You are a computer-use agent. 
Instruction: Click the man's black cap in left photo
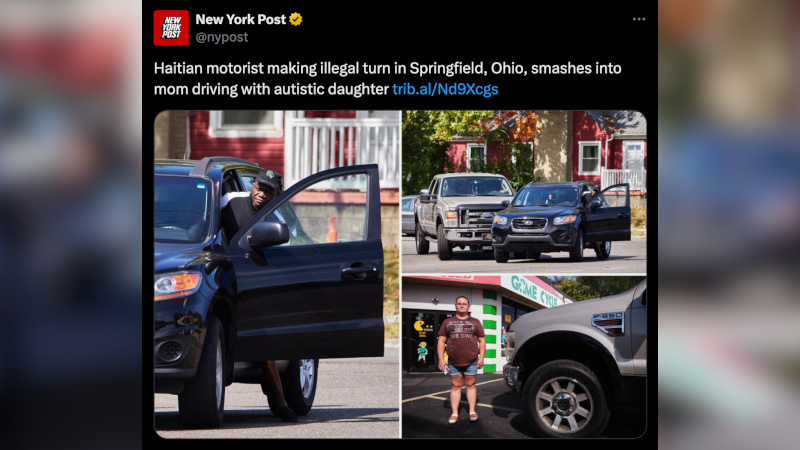pos(269,180)
